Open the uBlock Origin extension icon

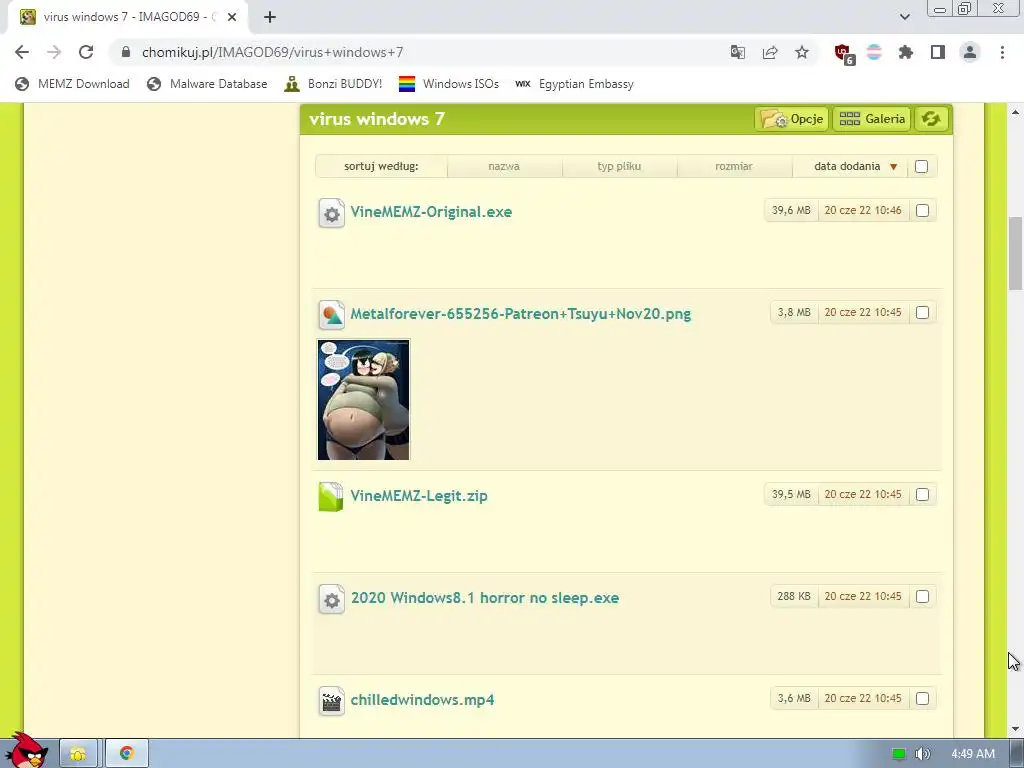pos(844,54)
